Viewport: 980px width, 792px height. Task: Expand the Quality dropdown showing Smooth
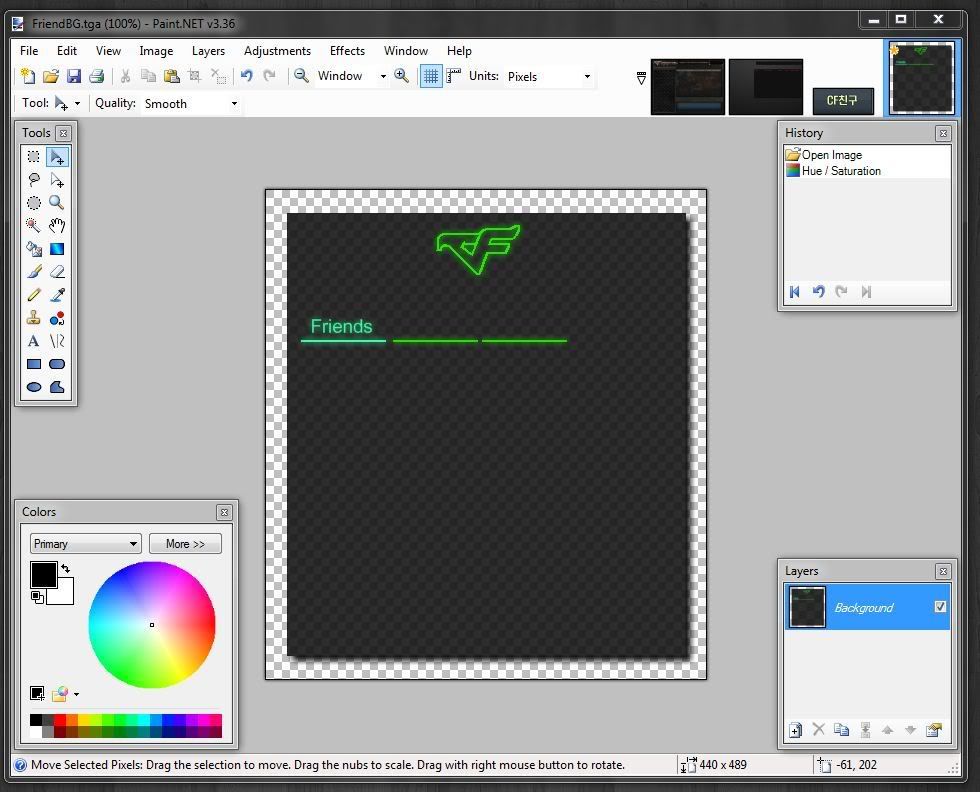pos(191,103)
